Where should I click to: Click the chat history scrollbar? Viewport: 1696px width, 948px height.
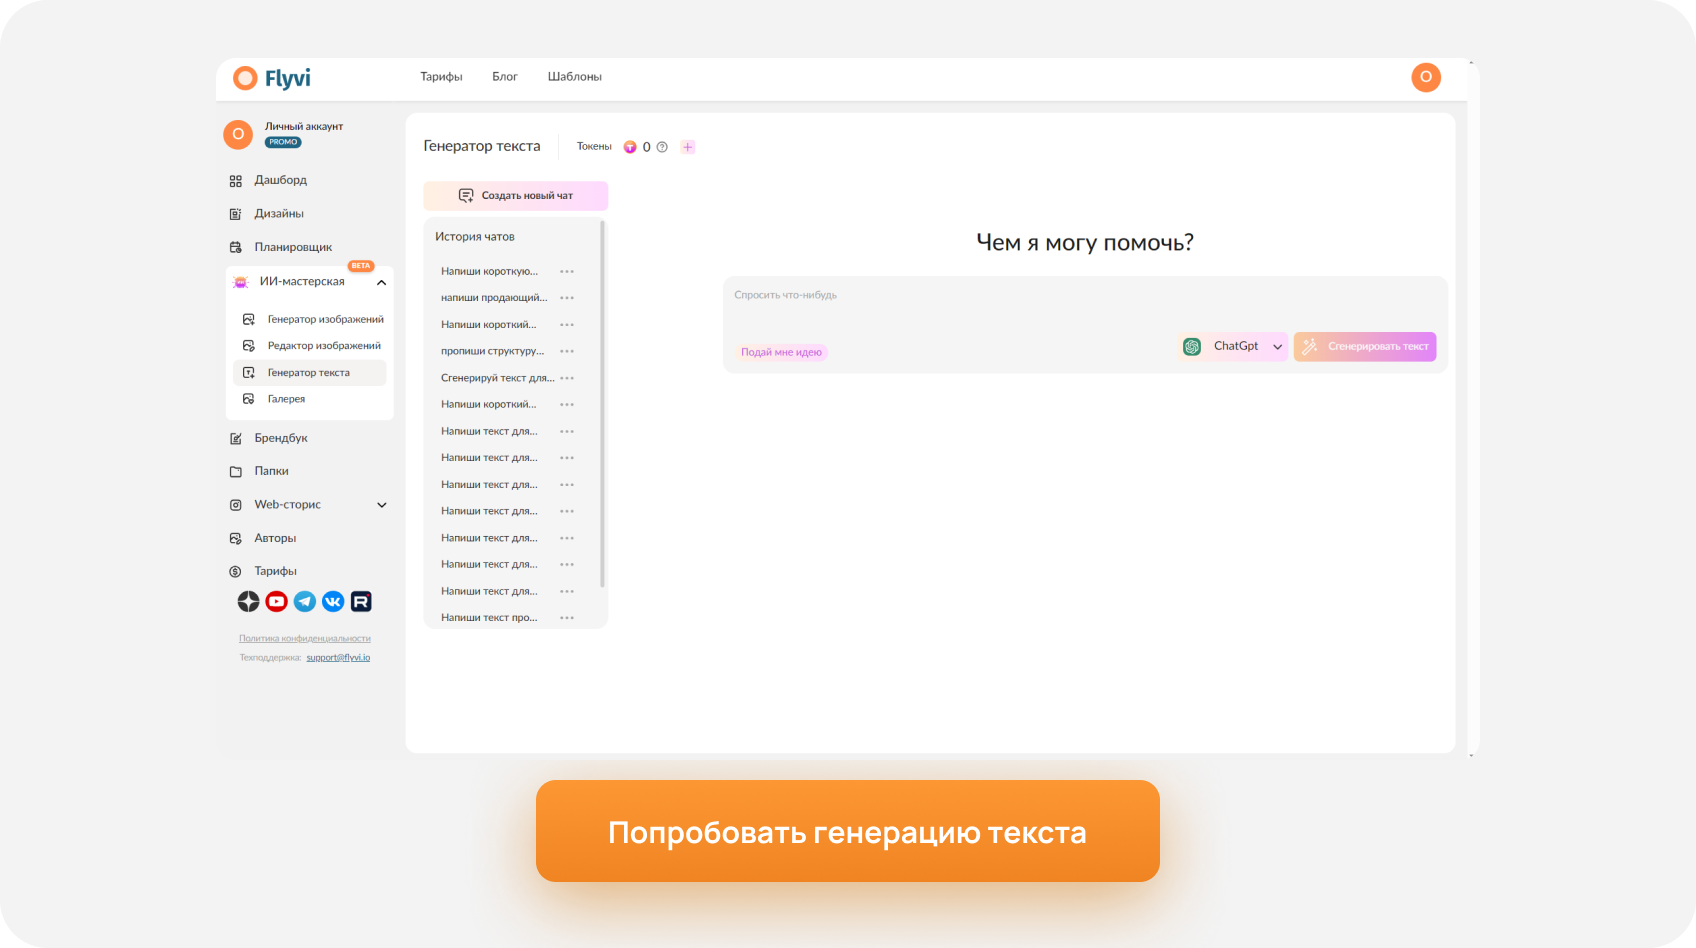point(602,404)
